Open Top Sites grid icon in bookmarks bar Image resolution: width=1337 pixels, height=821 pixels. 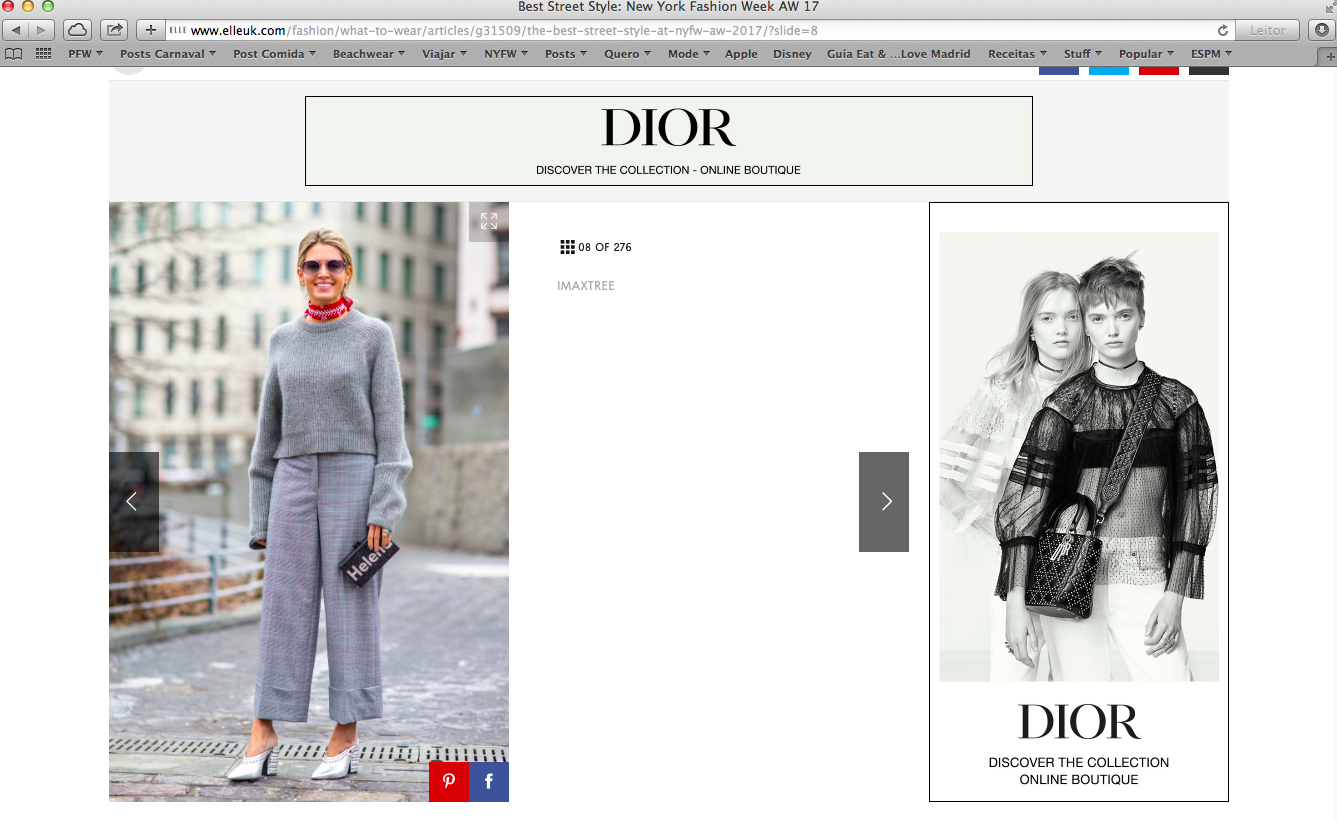point(43,54)
